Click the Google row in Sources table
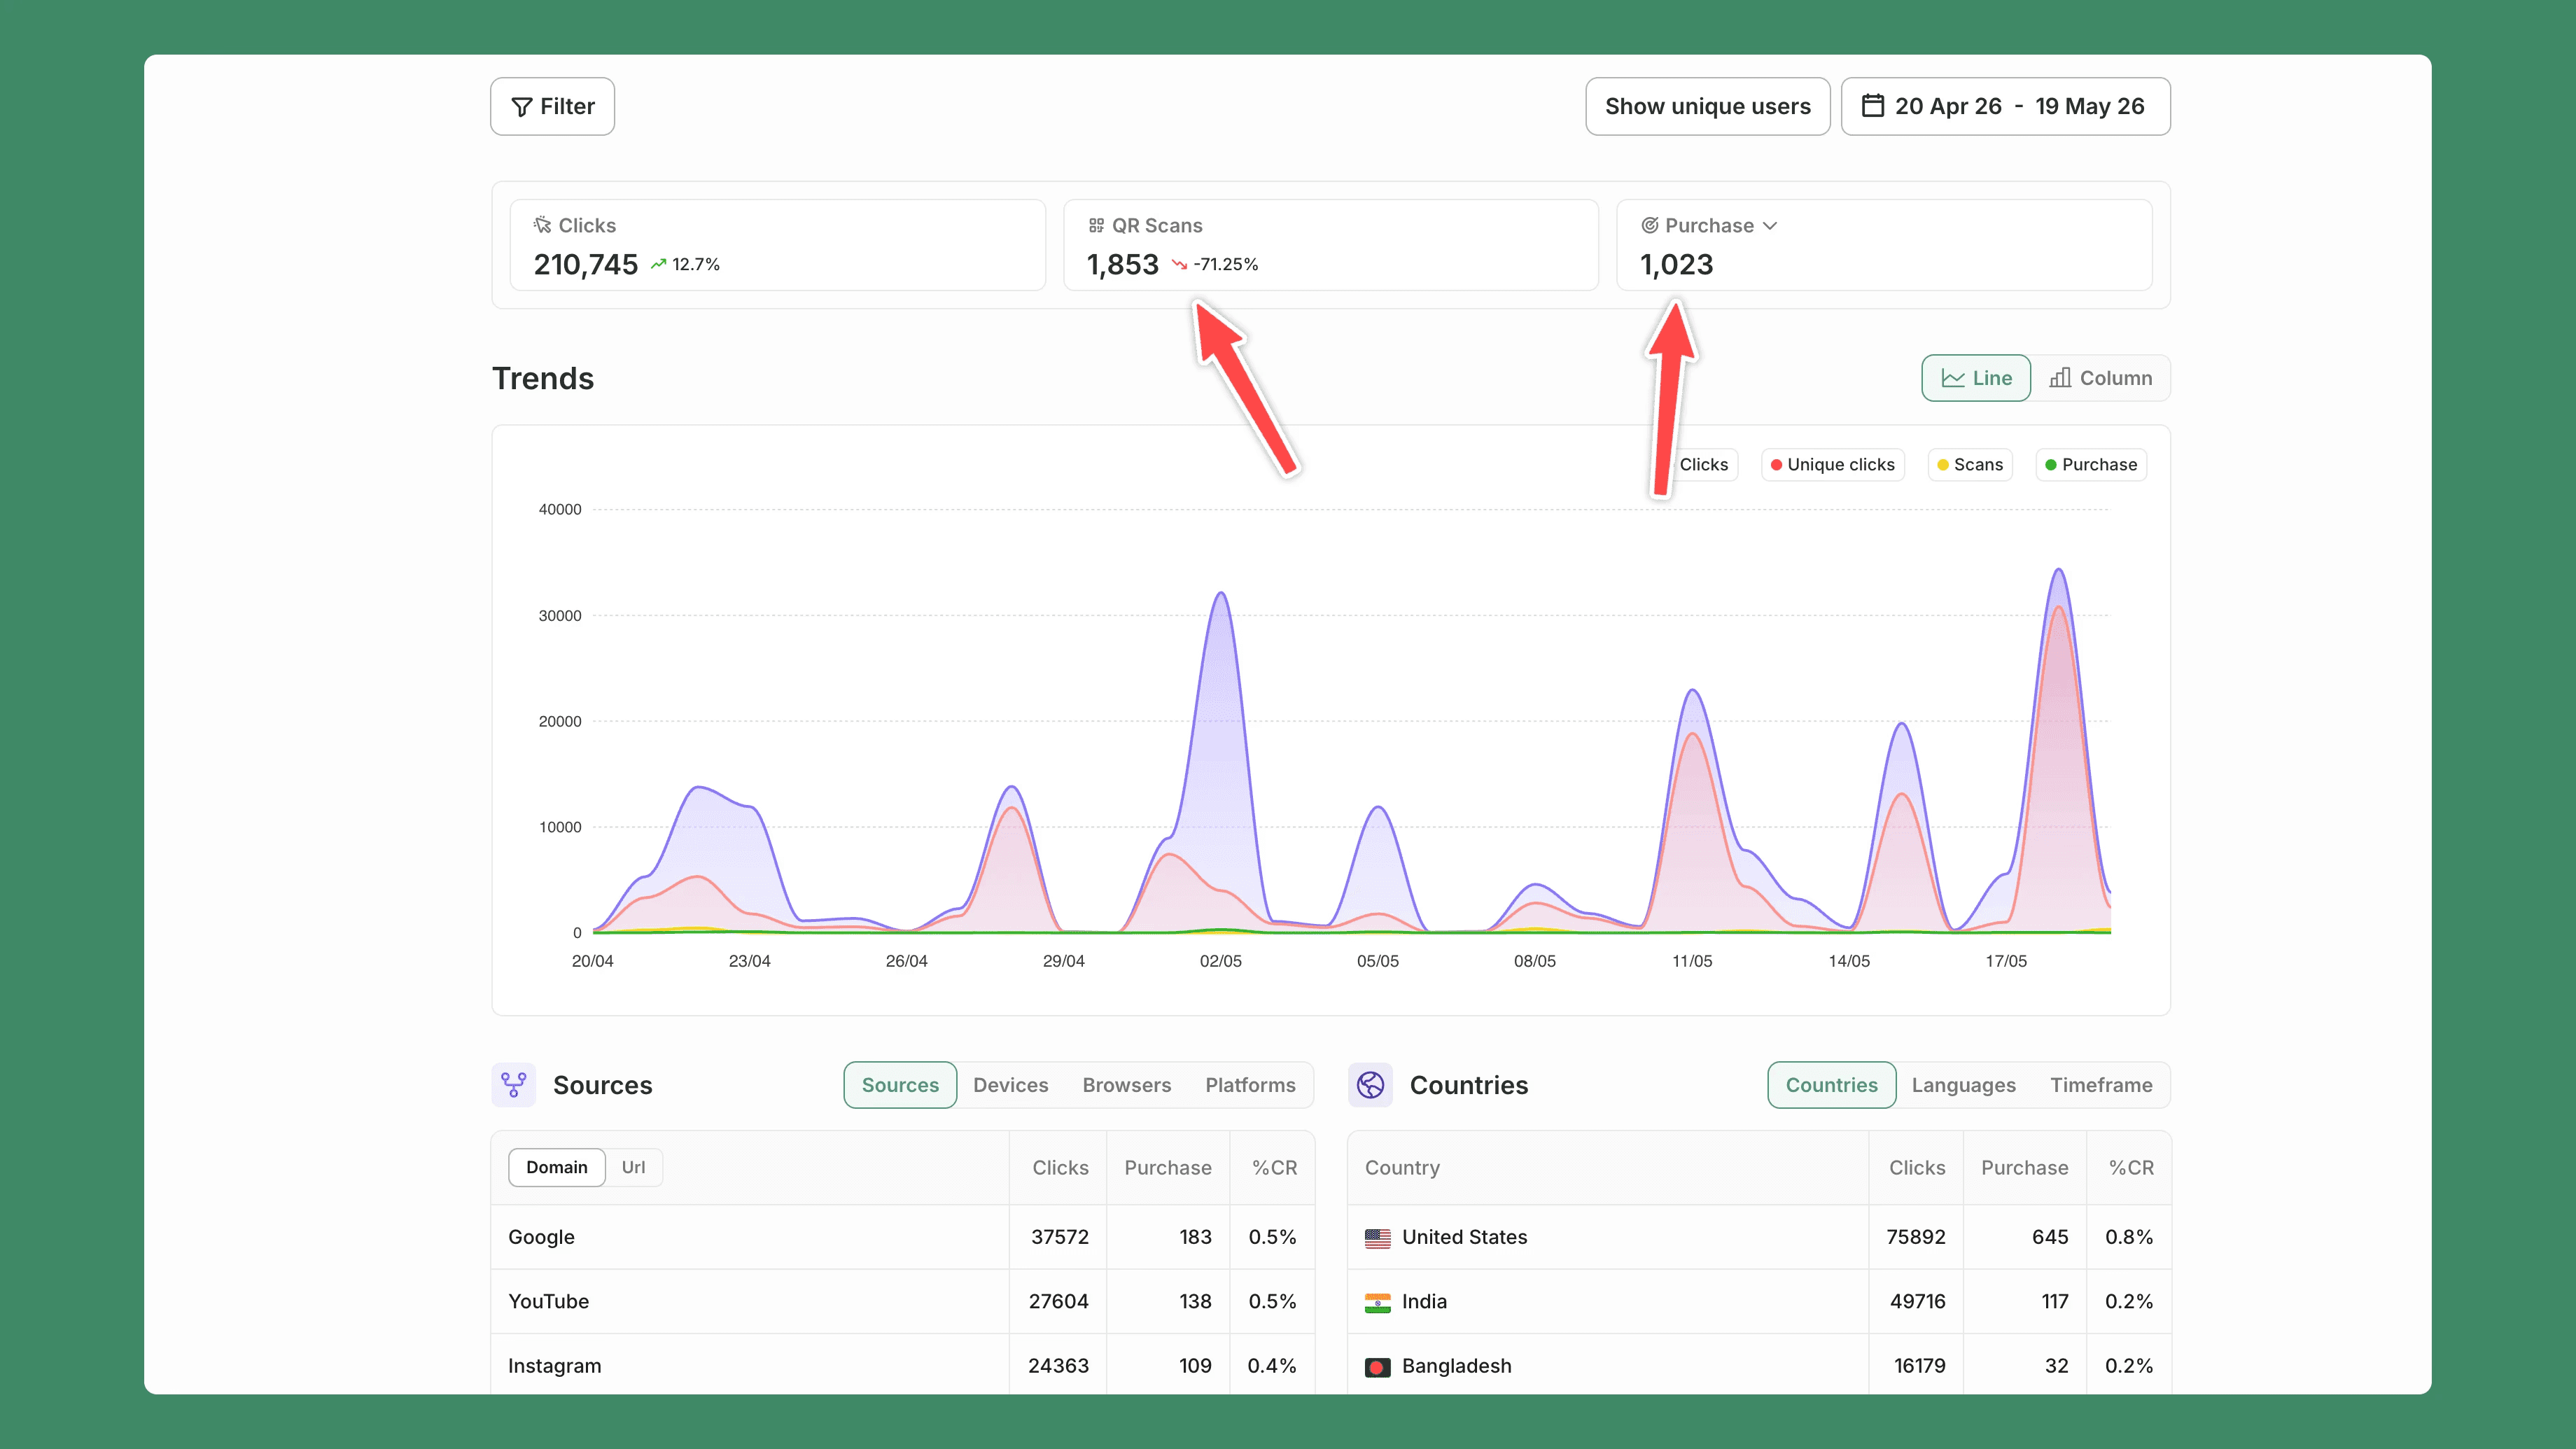 [902, 1237]
